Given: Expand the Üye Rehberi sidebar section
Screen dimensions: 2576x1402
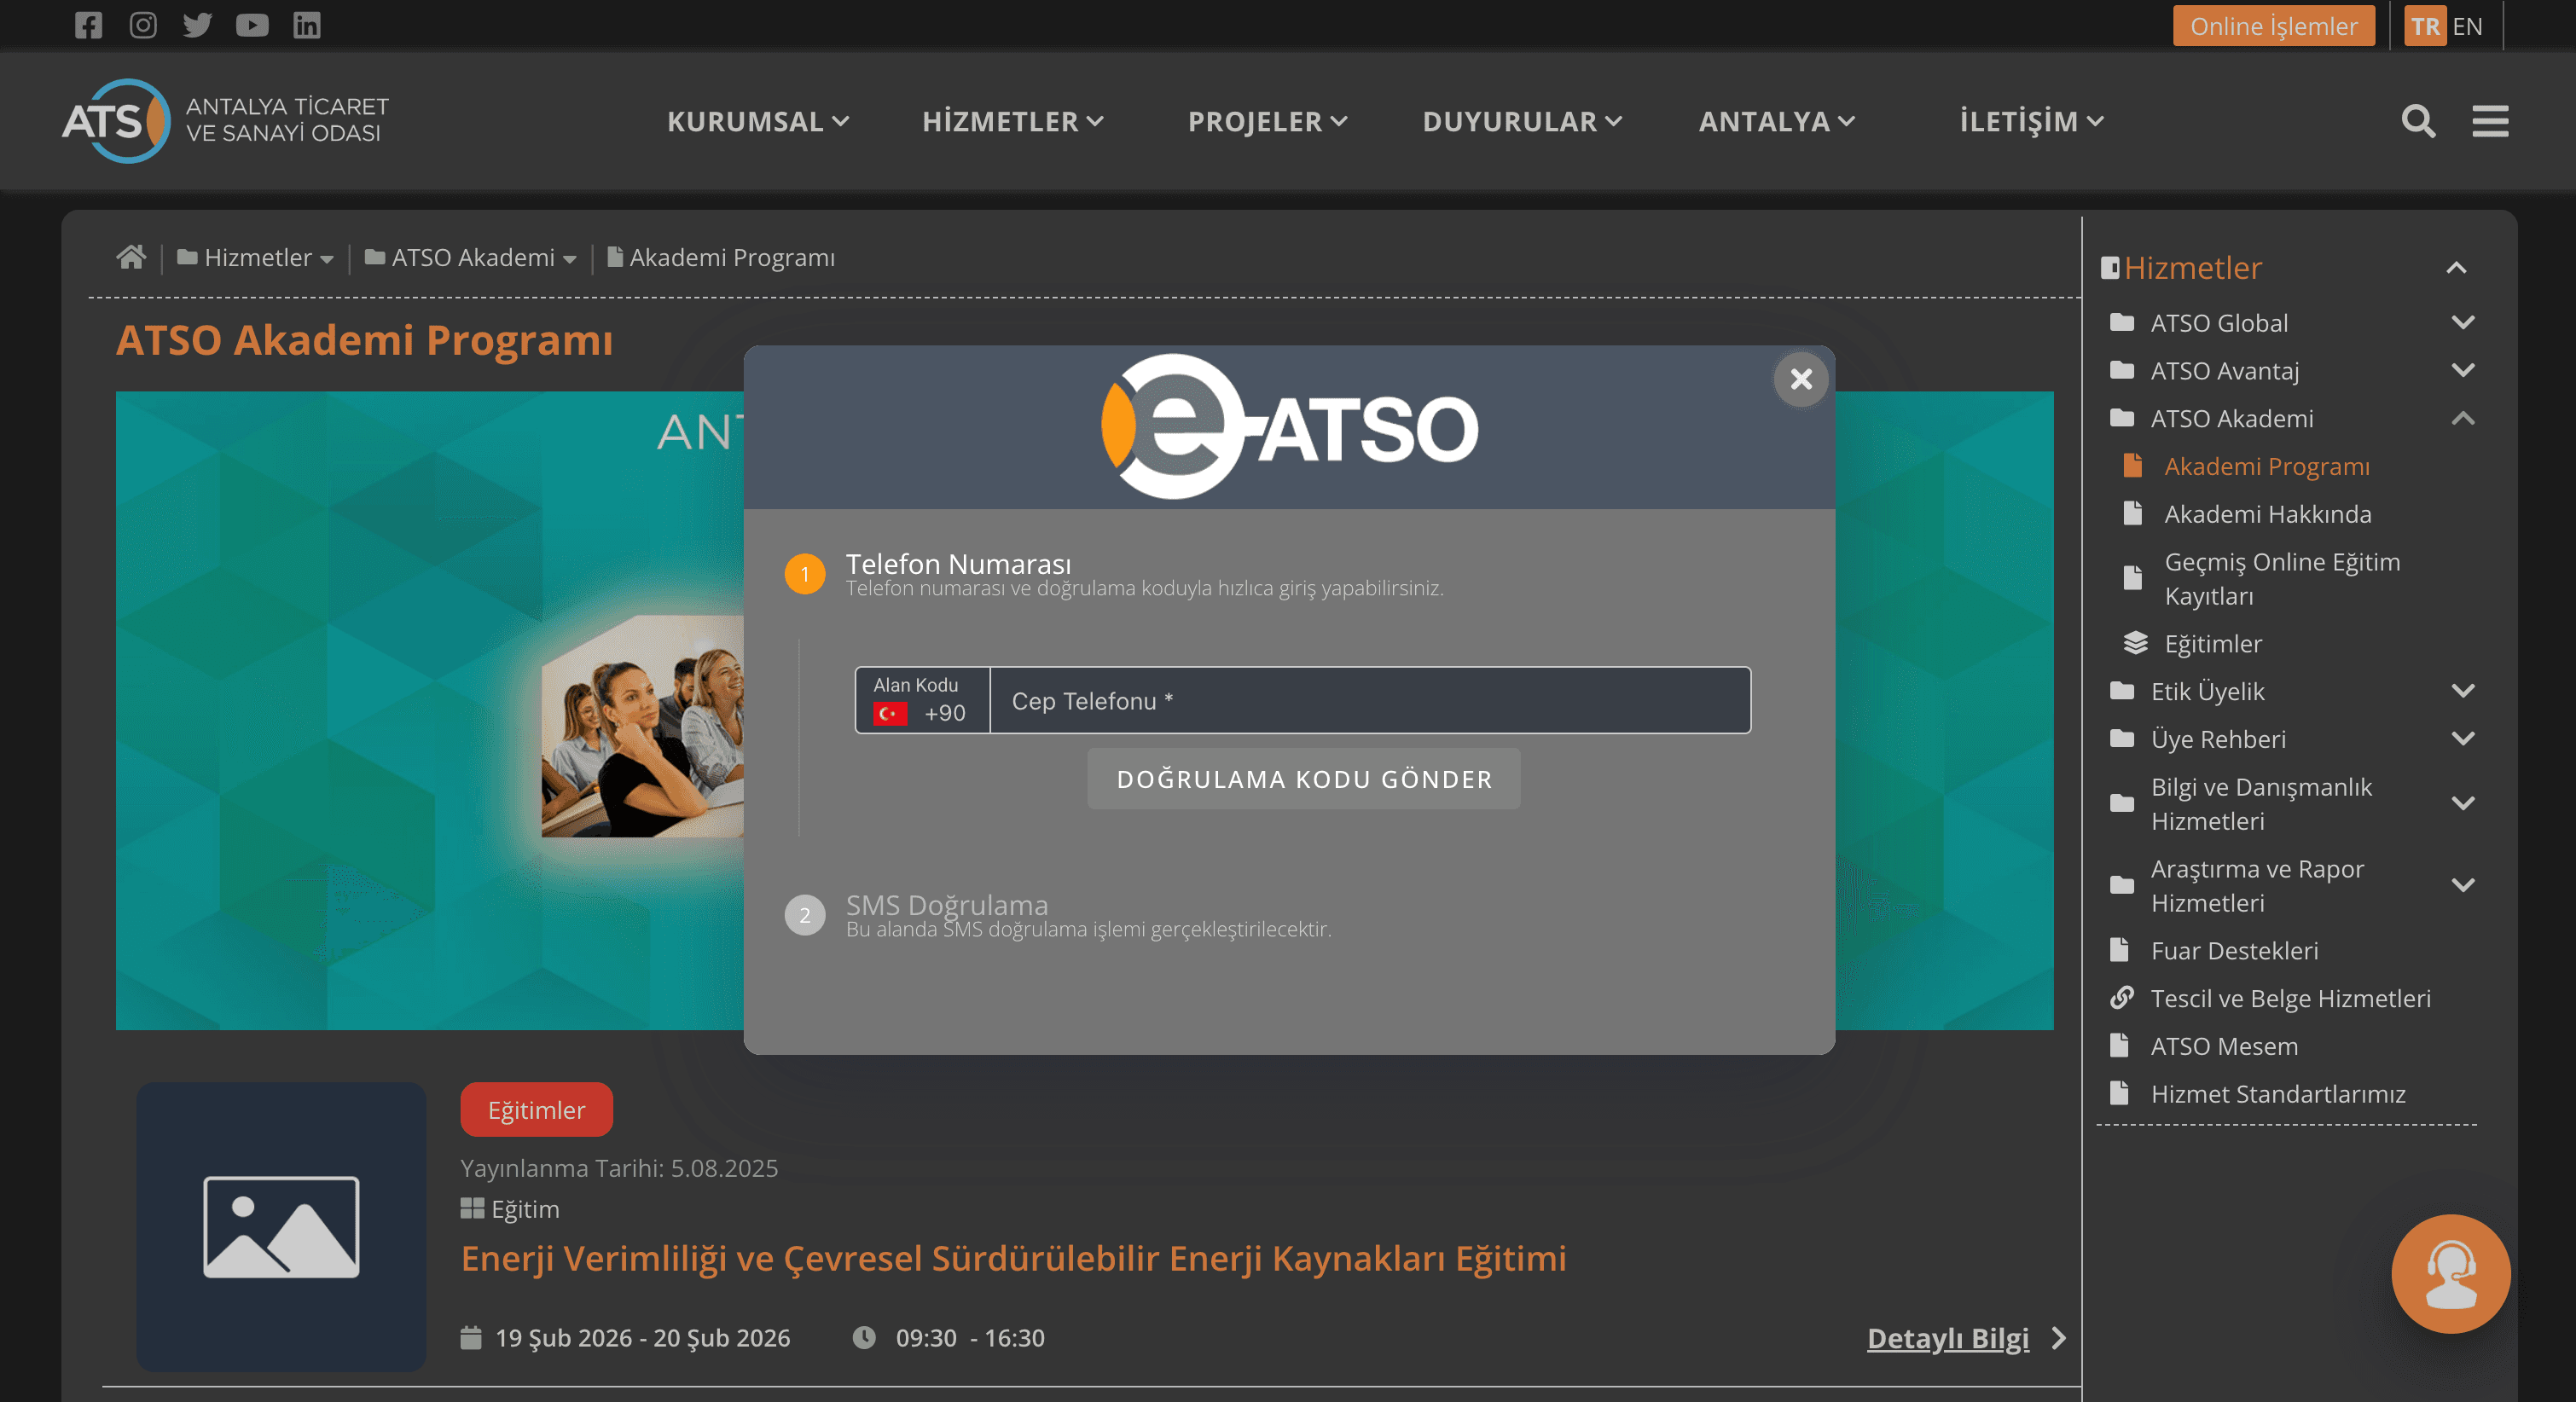Looking at the screenshot, I should [x=2463, y=738].
